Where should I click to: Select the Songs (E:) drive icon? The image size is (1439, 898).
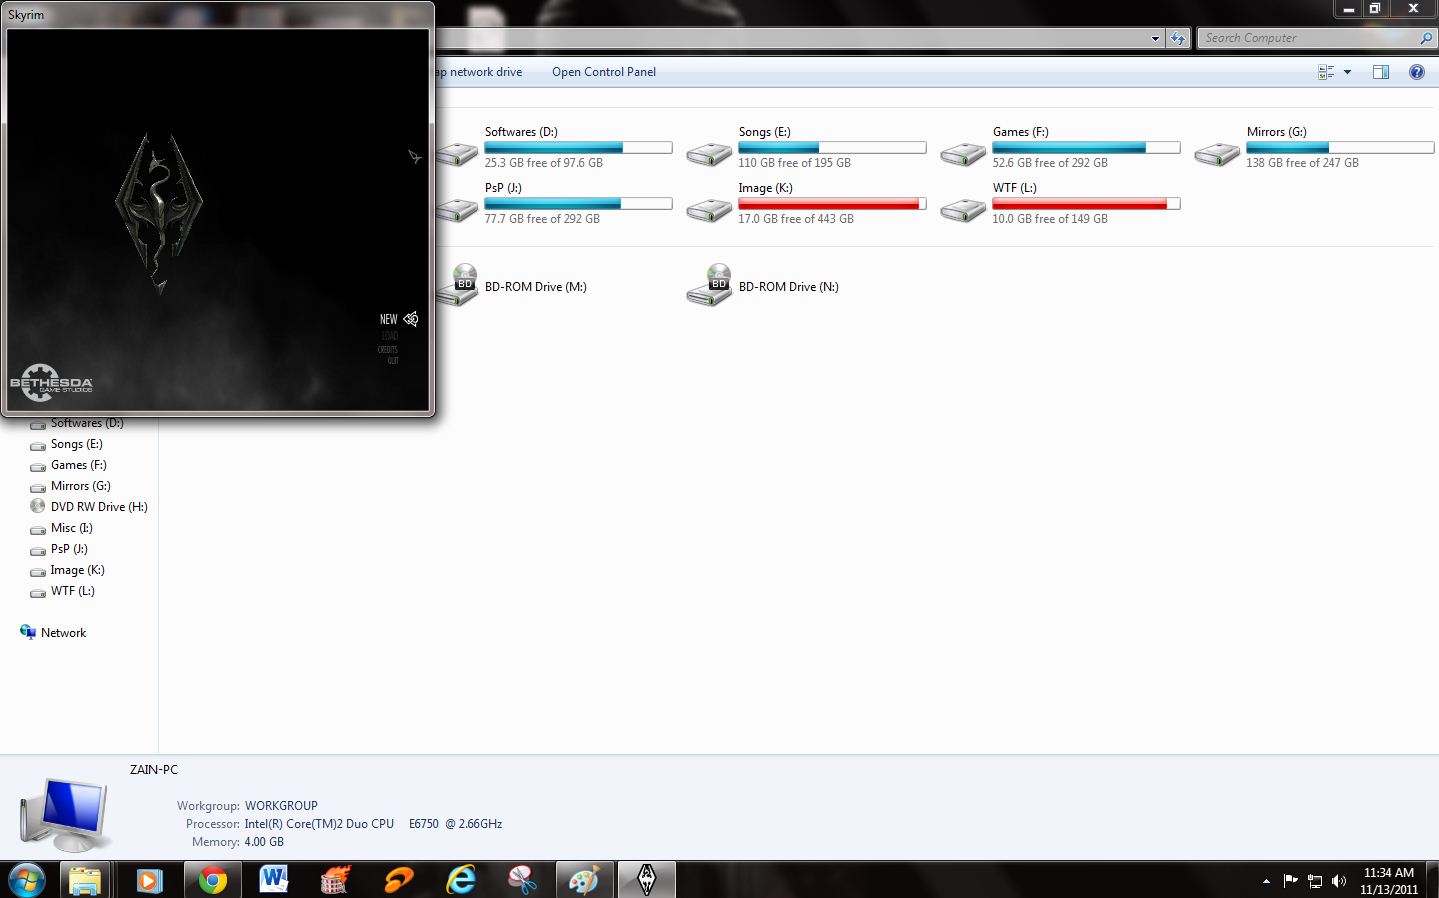710,152
